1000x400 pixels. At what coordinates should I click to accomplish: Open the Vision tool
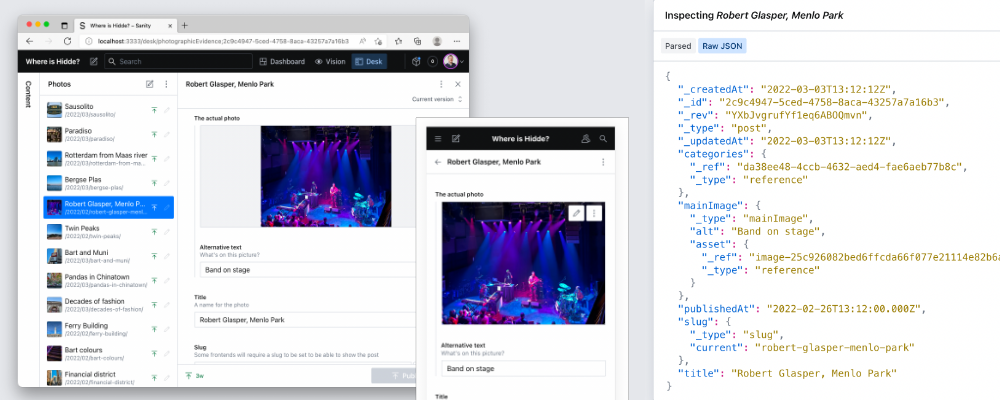tap(330, 62)
